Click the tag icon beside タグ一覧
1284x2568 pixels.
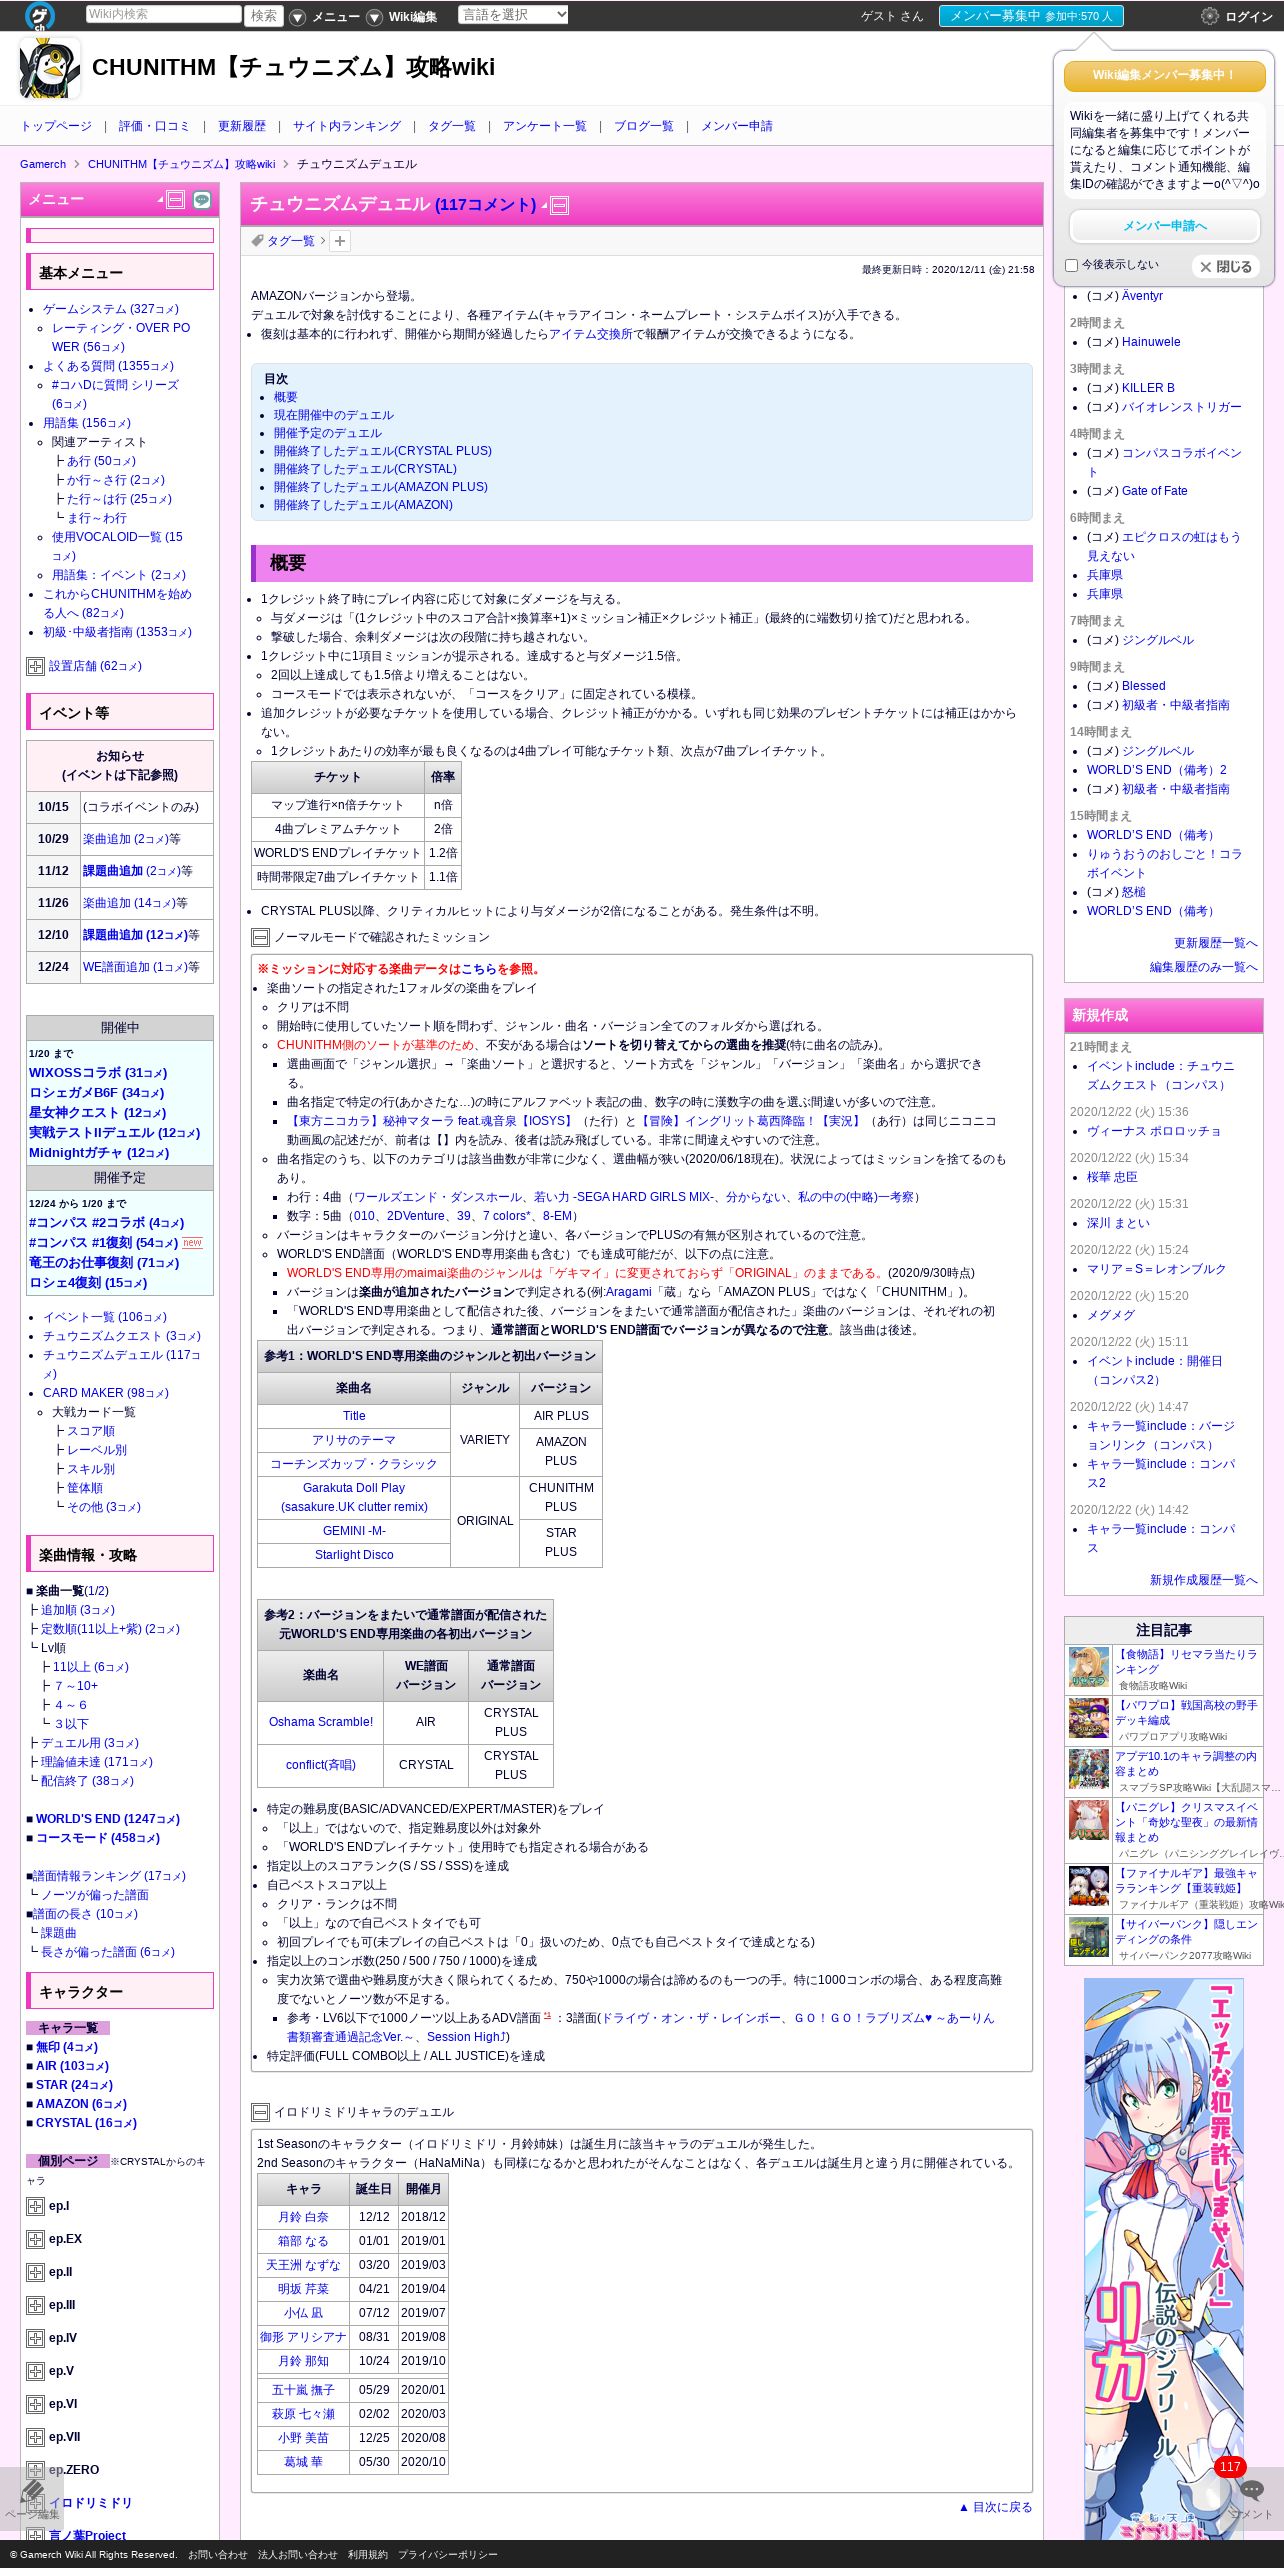[257, 241]
